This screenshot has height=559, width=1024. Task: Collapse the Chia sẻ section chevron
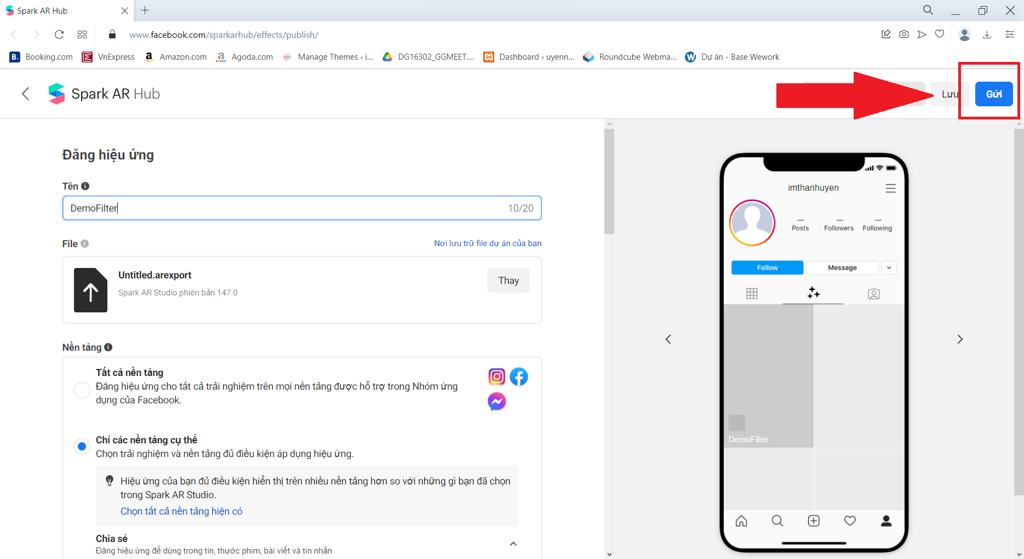click(513, 543)
